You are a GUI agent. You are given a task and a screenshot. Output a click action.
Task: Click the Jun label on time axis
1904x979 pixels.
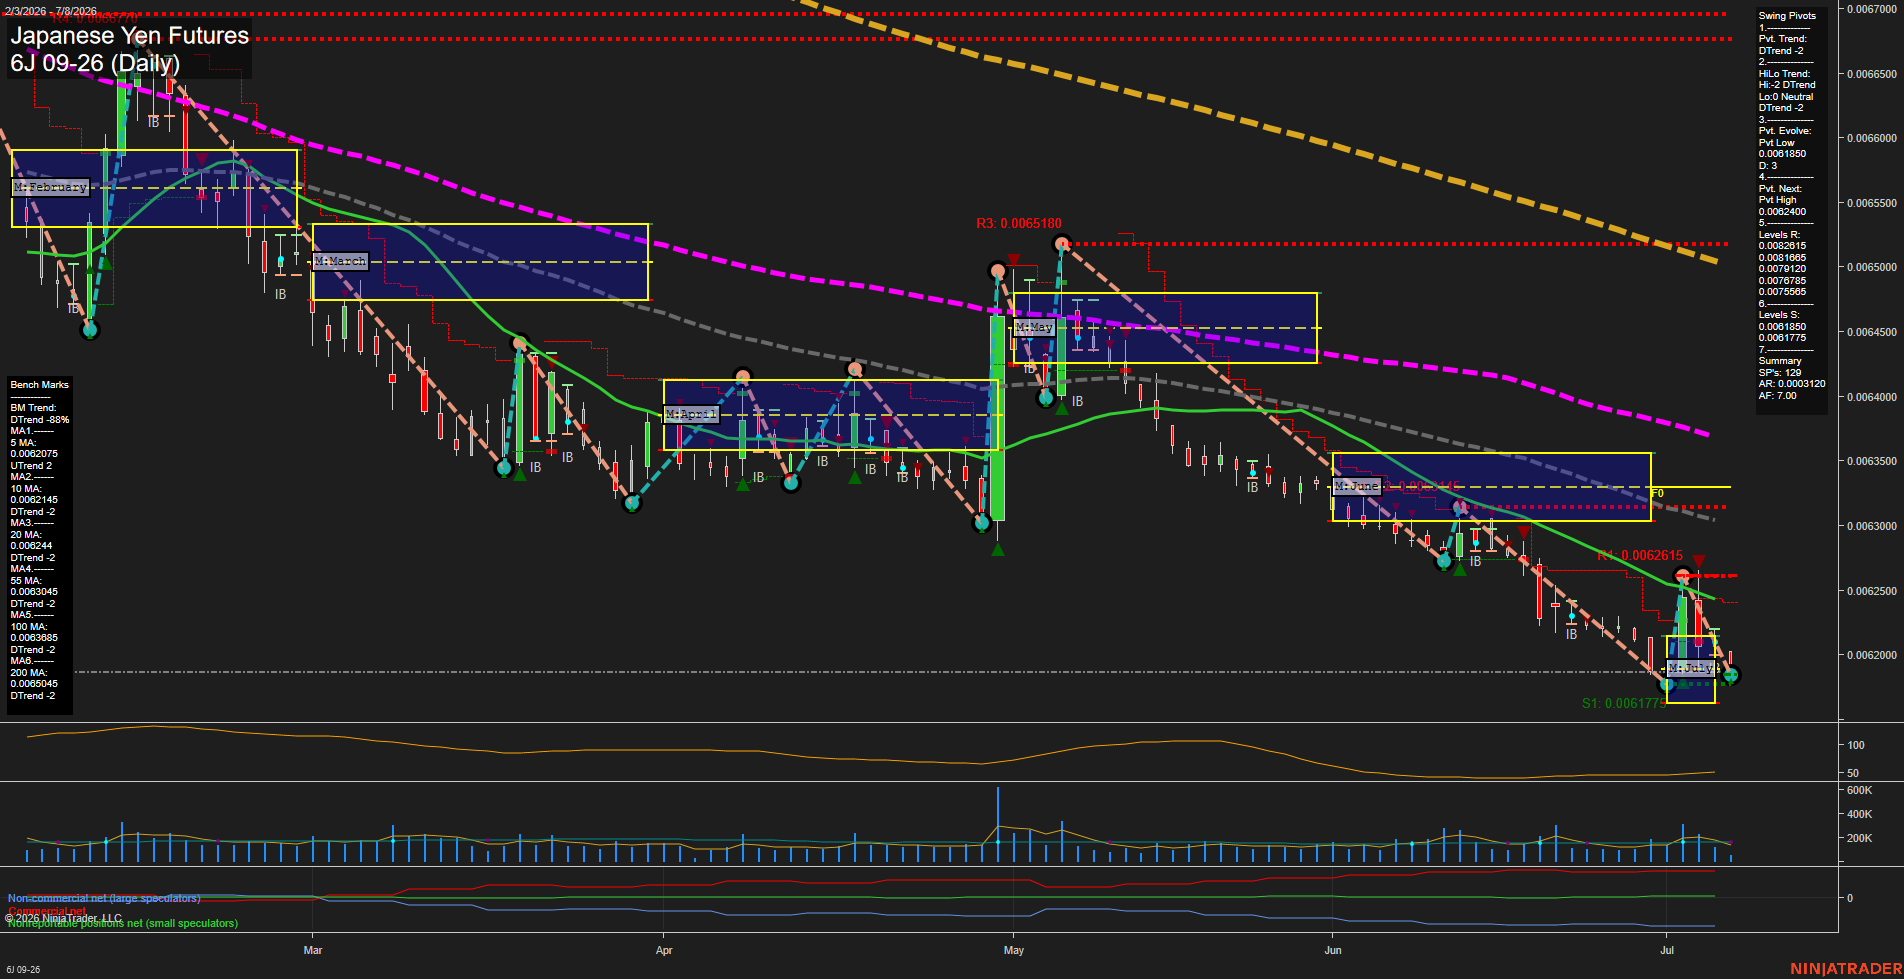1333,951
